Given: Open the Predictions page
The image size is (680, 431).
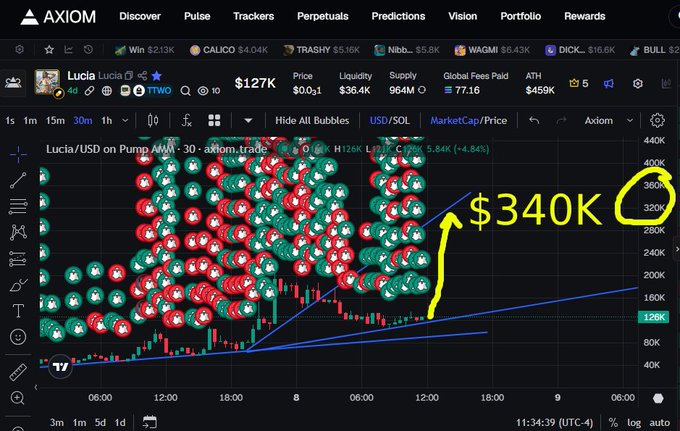Looking at the screenshot, I should tap(398, 16).
